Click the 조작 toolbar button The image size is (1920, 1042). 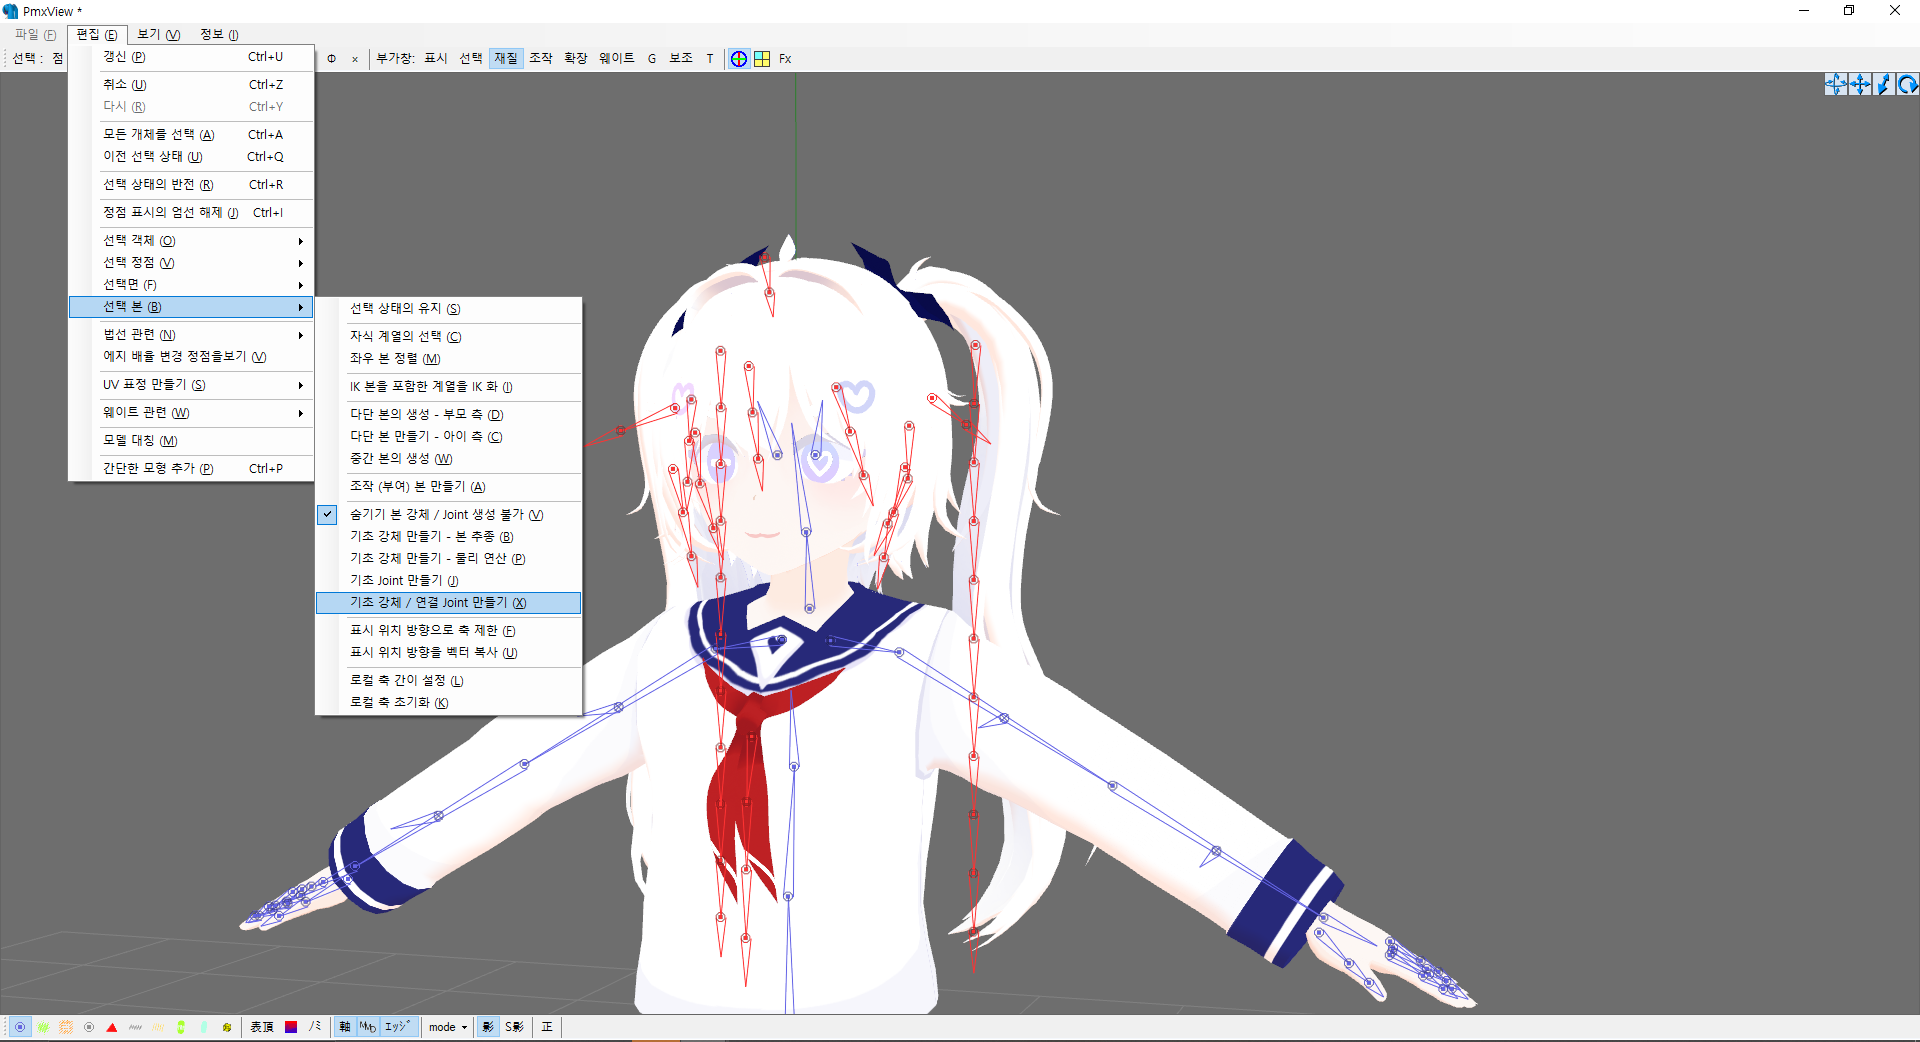[x=541, y=59]
